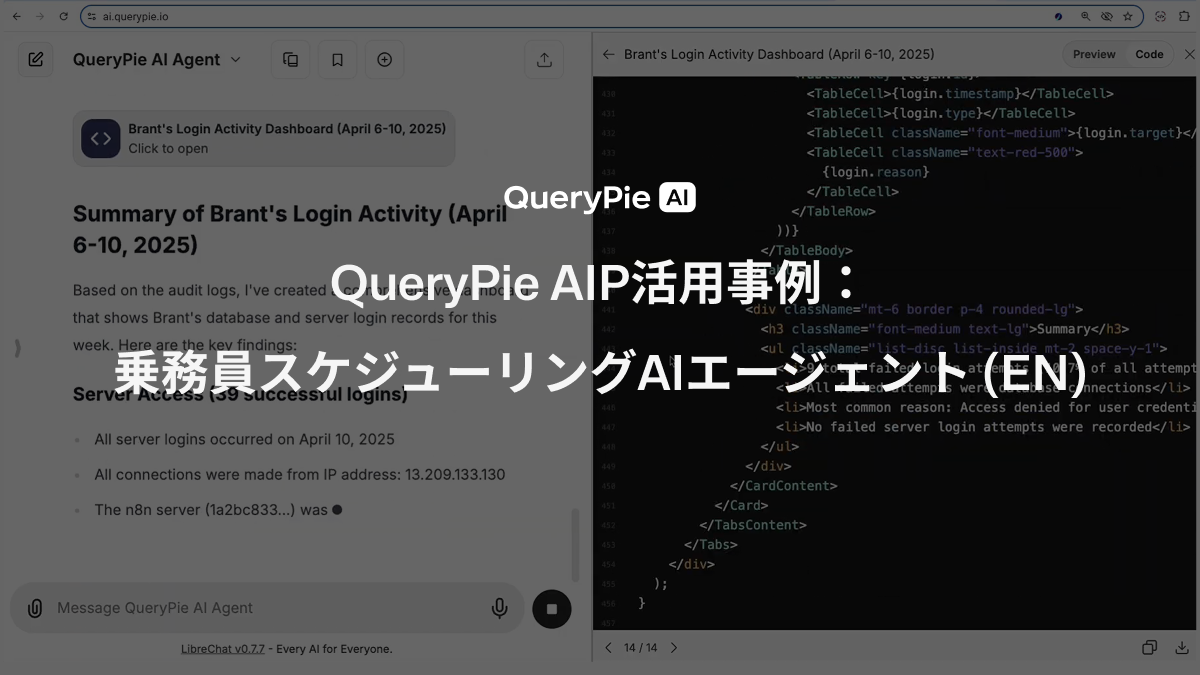Click the share/export icon in chat header
The width and height of the screenshot is (1200, 675).
coord(544,59)
